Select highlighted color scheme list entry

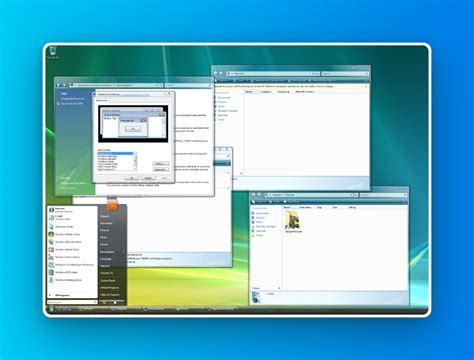point(115,154)
